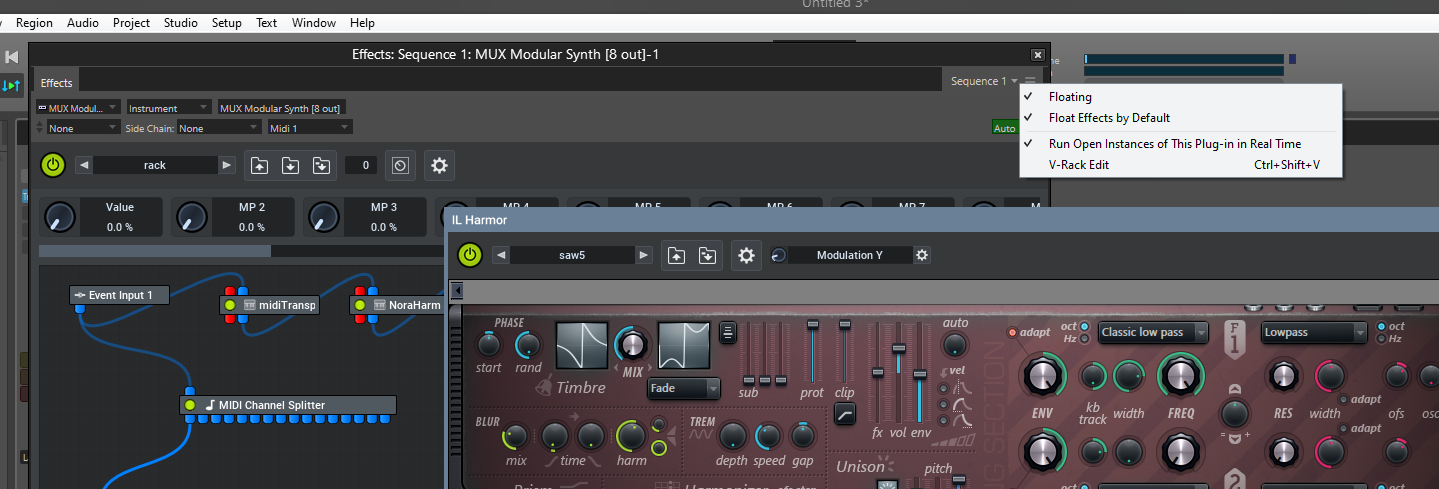Open the Effects window hamburger menu icon
The image size is (1439, 489).
[1031, 81]
